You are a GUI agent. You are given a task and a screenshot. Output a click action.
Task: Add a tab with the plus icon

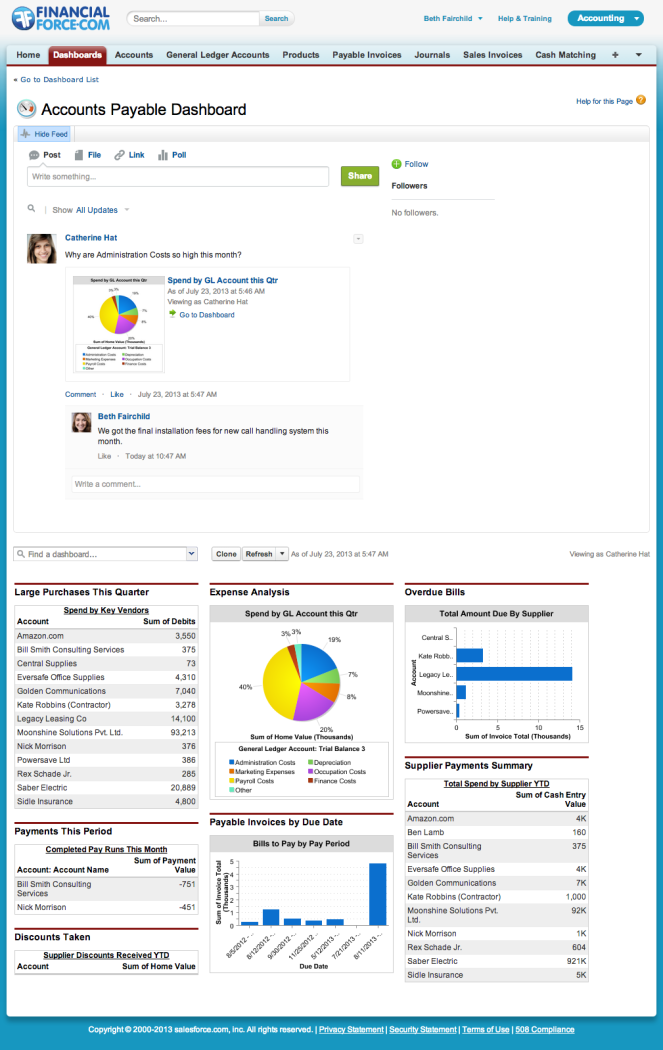(615, 55)
